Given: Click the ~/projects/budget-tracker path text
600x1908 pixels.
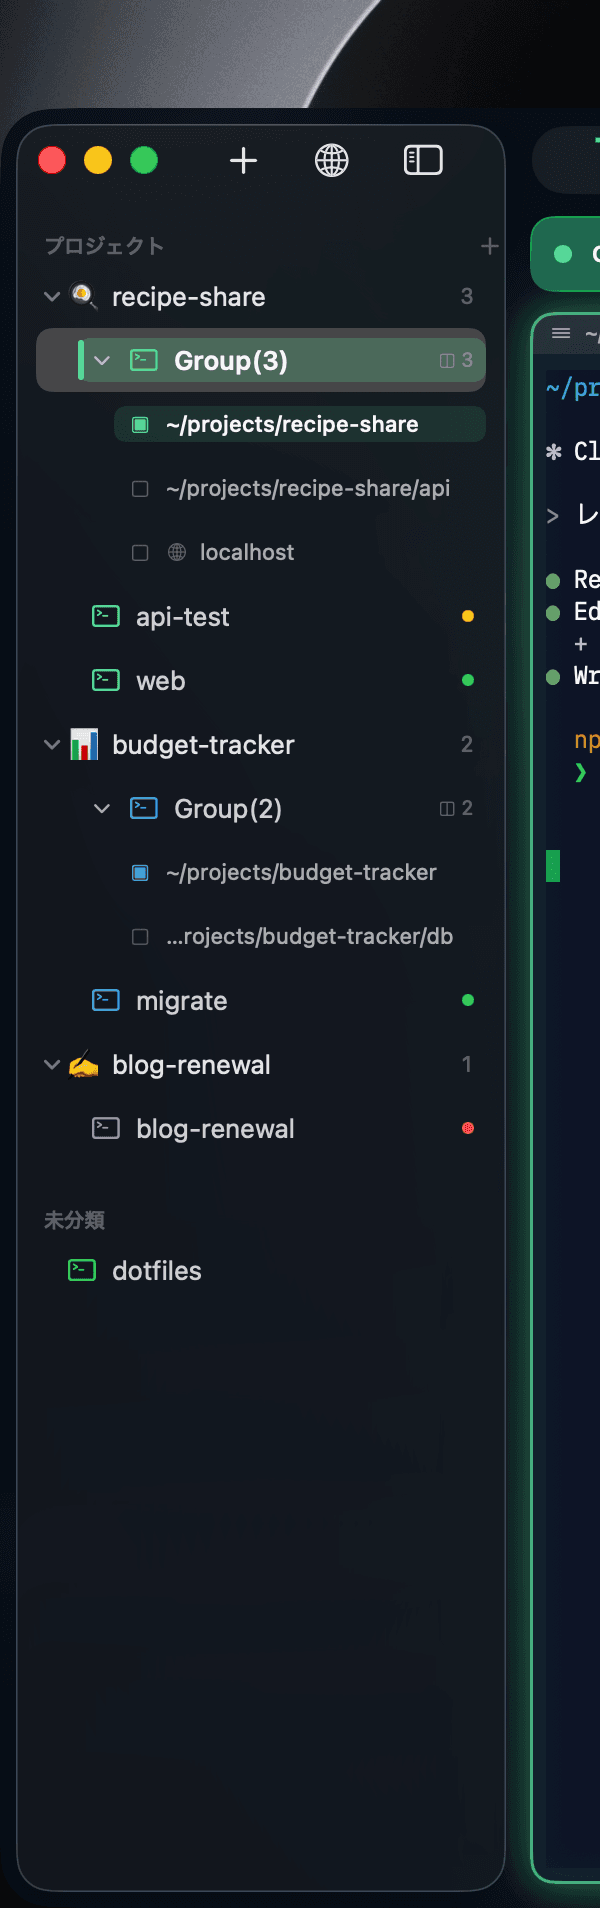Looking at the screenshot, I should click(301, 872).
